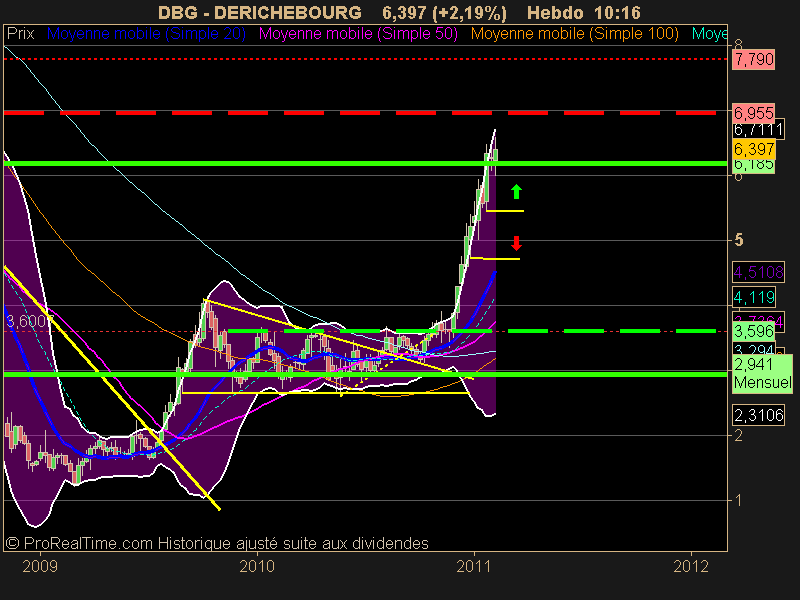Click the '3,6000' level label on chart
Viewport: 800px width, 600px height.
click(30, 321)
